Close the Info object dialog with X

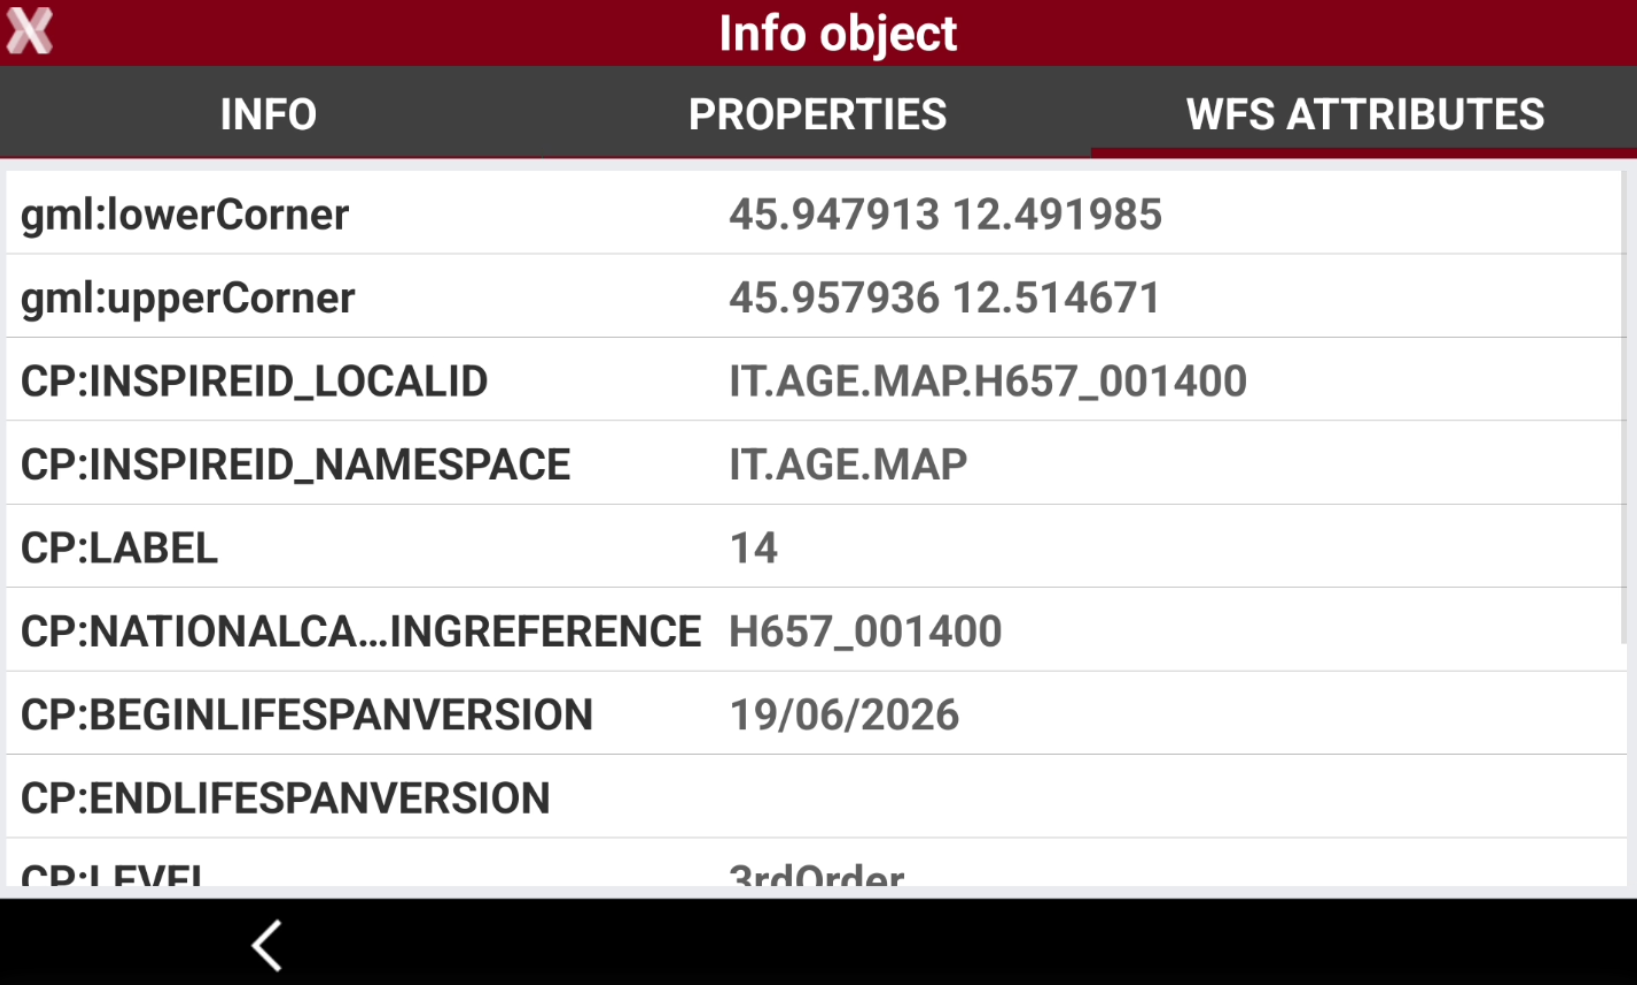coord(29,31)
